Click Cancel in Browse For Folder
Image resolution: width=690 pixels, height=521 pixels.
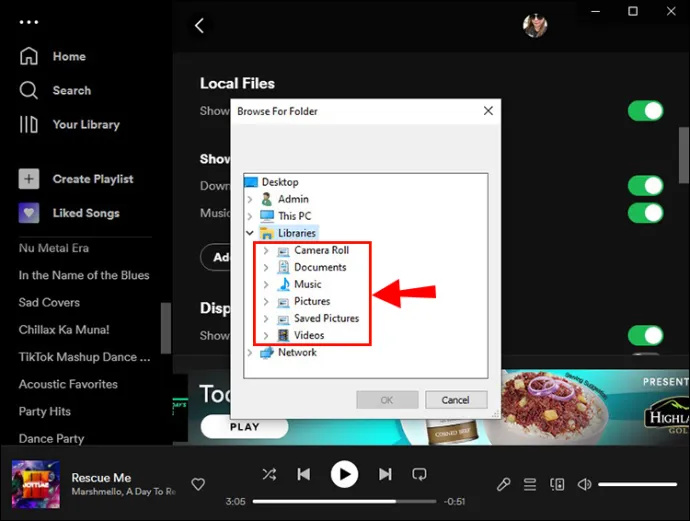[456, 400]
